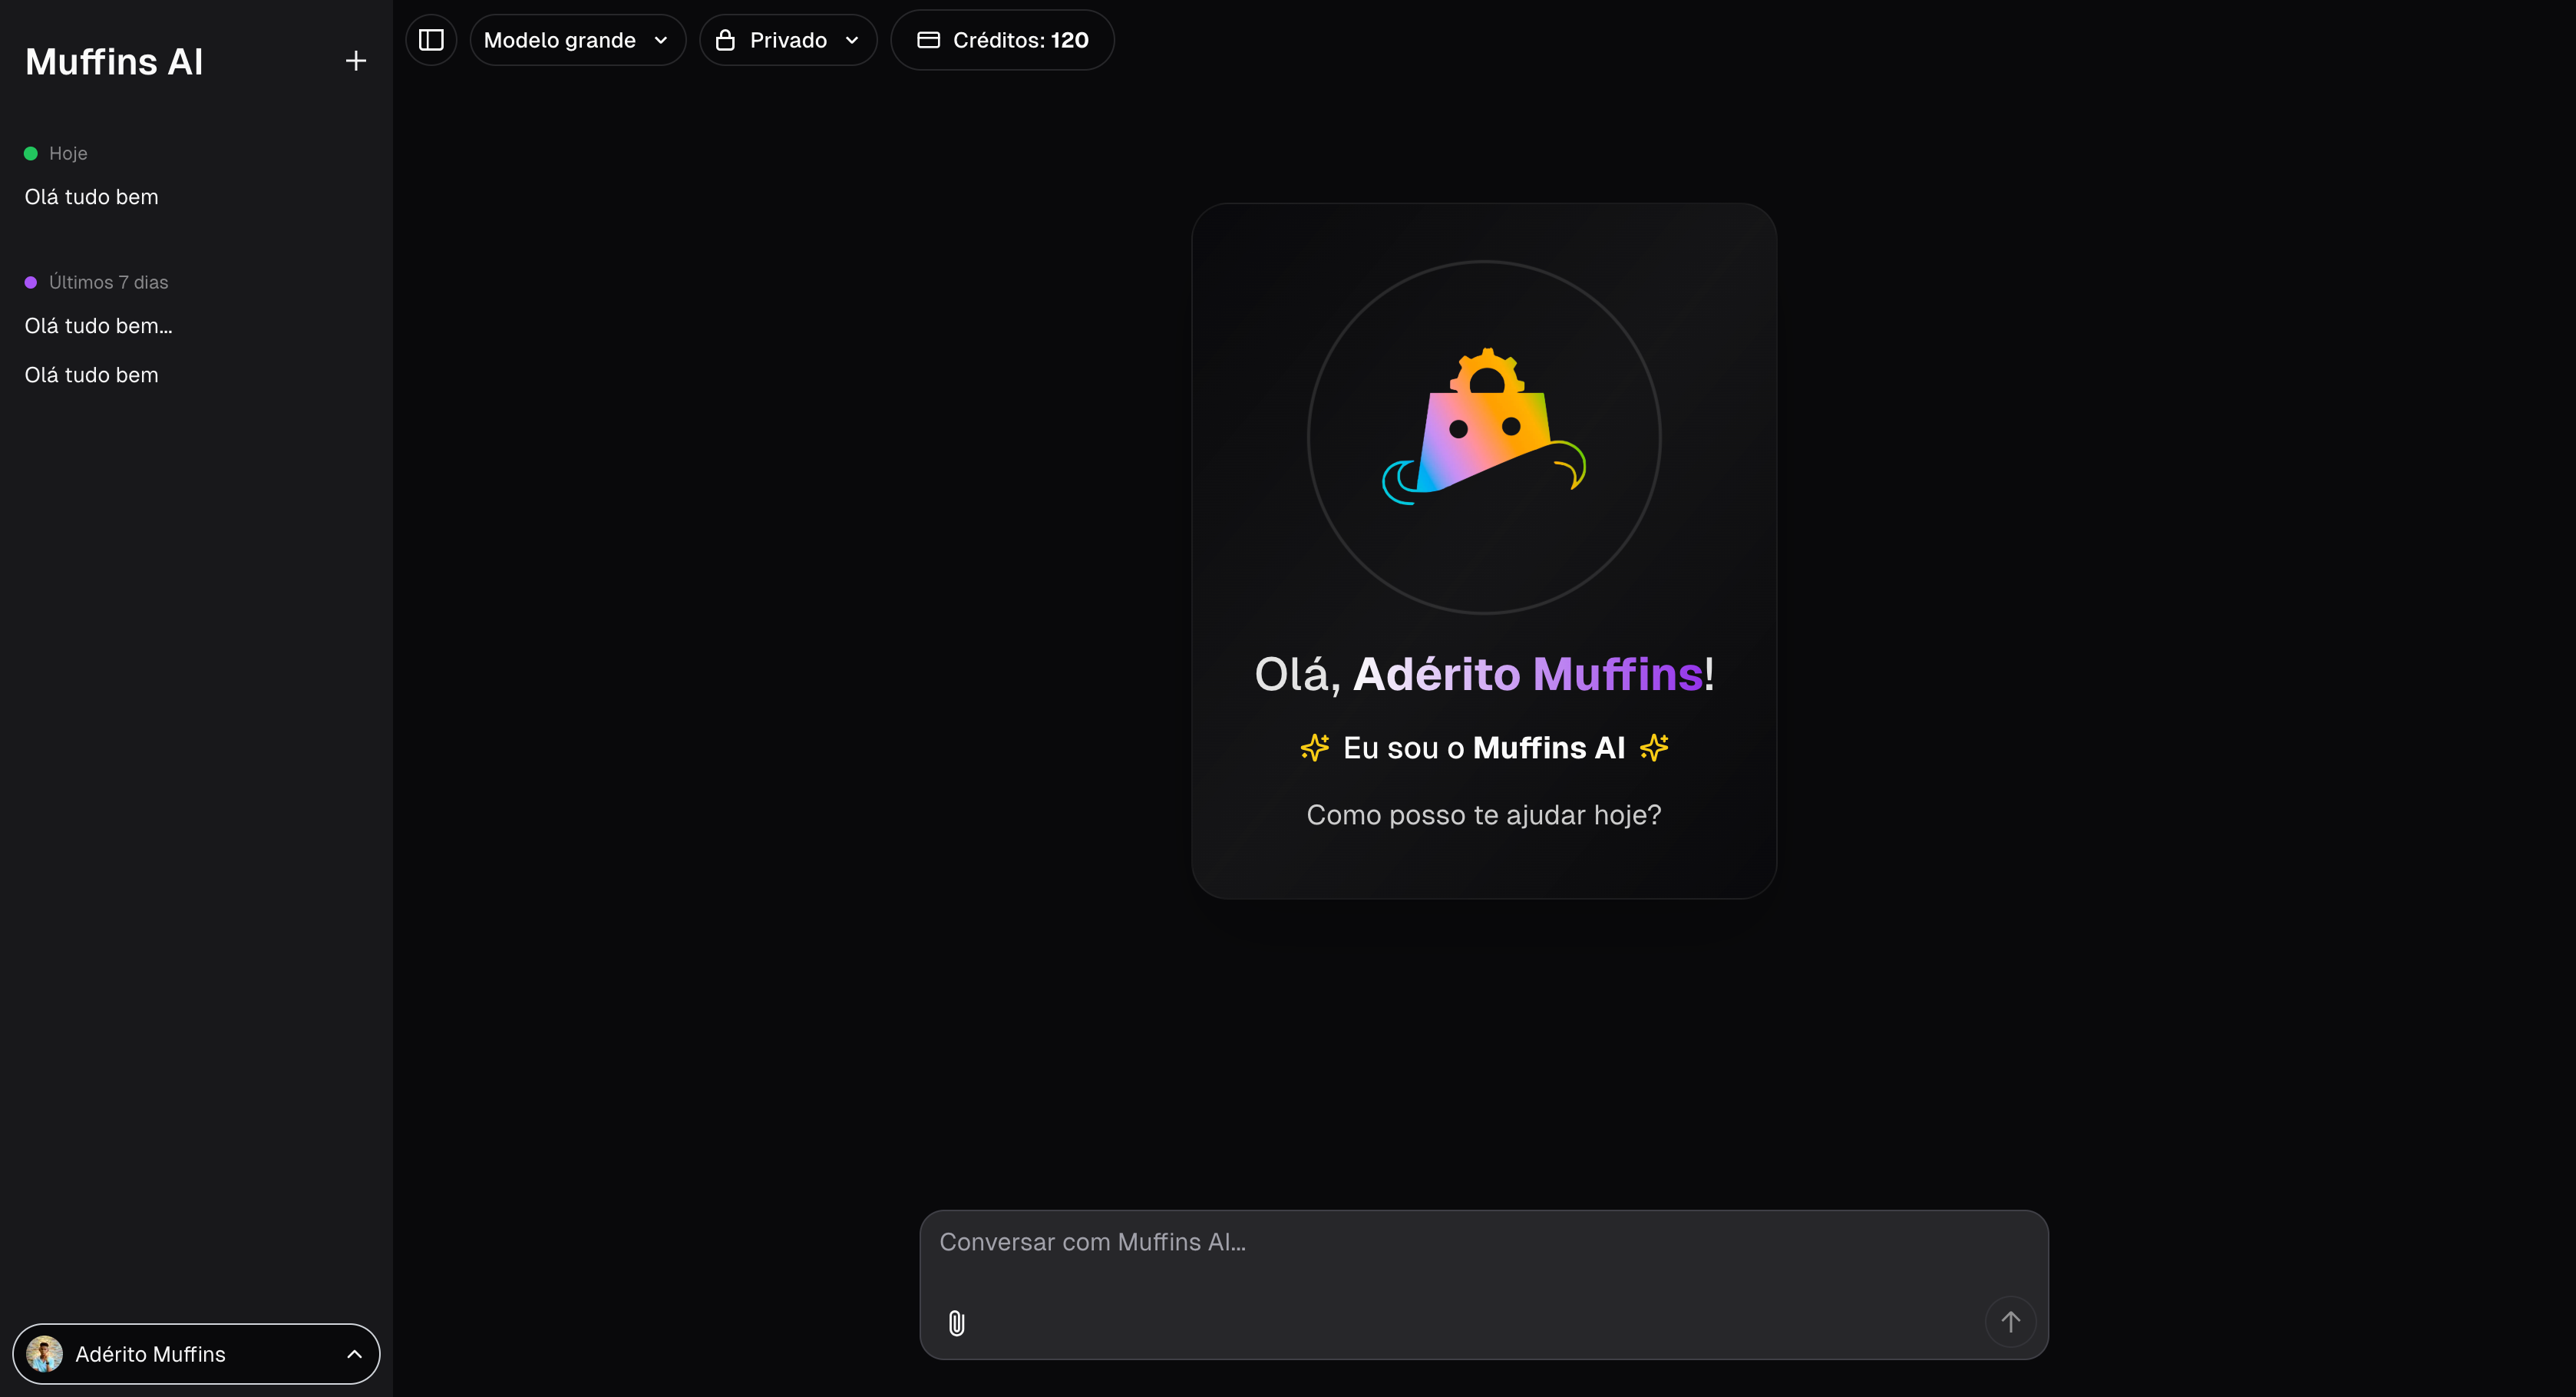
Task: Check the Créditos: 120 balance button
Action: point(1001,40)
